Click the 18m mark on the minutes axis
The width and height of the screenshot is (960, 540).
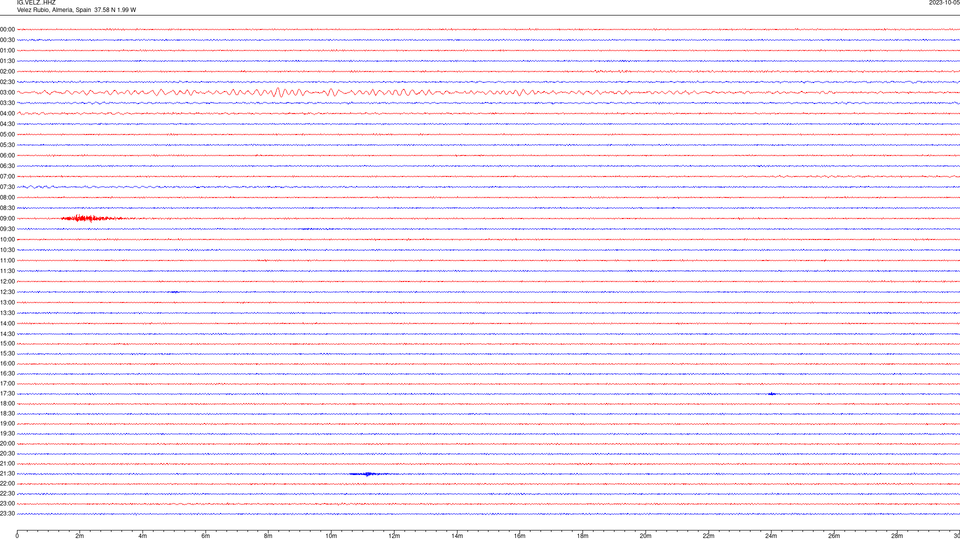pos(583,536)
